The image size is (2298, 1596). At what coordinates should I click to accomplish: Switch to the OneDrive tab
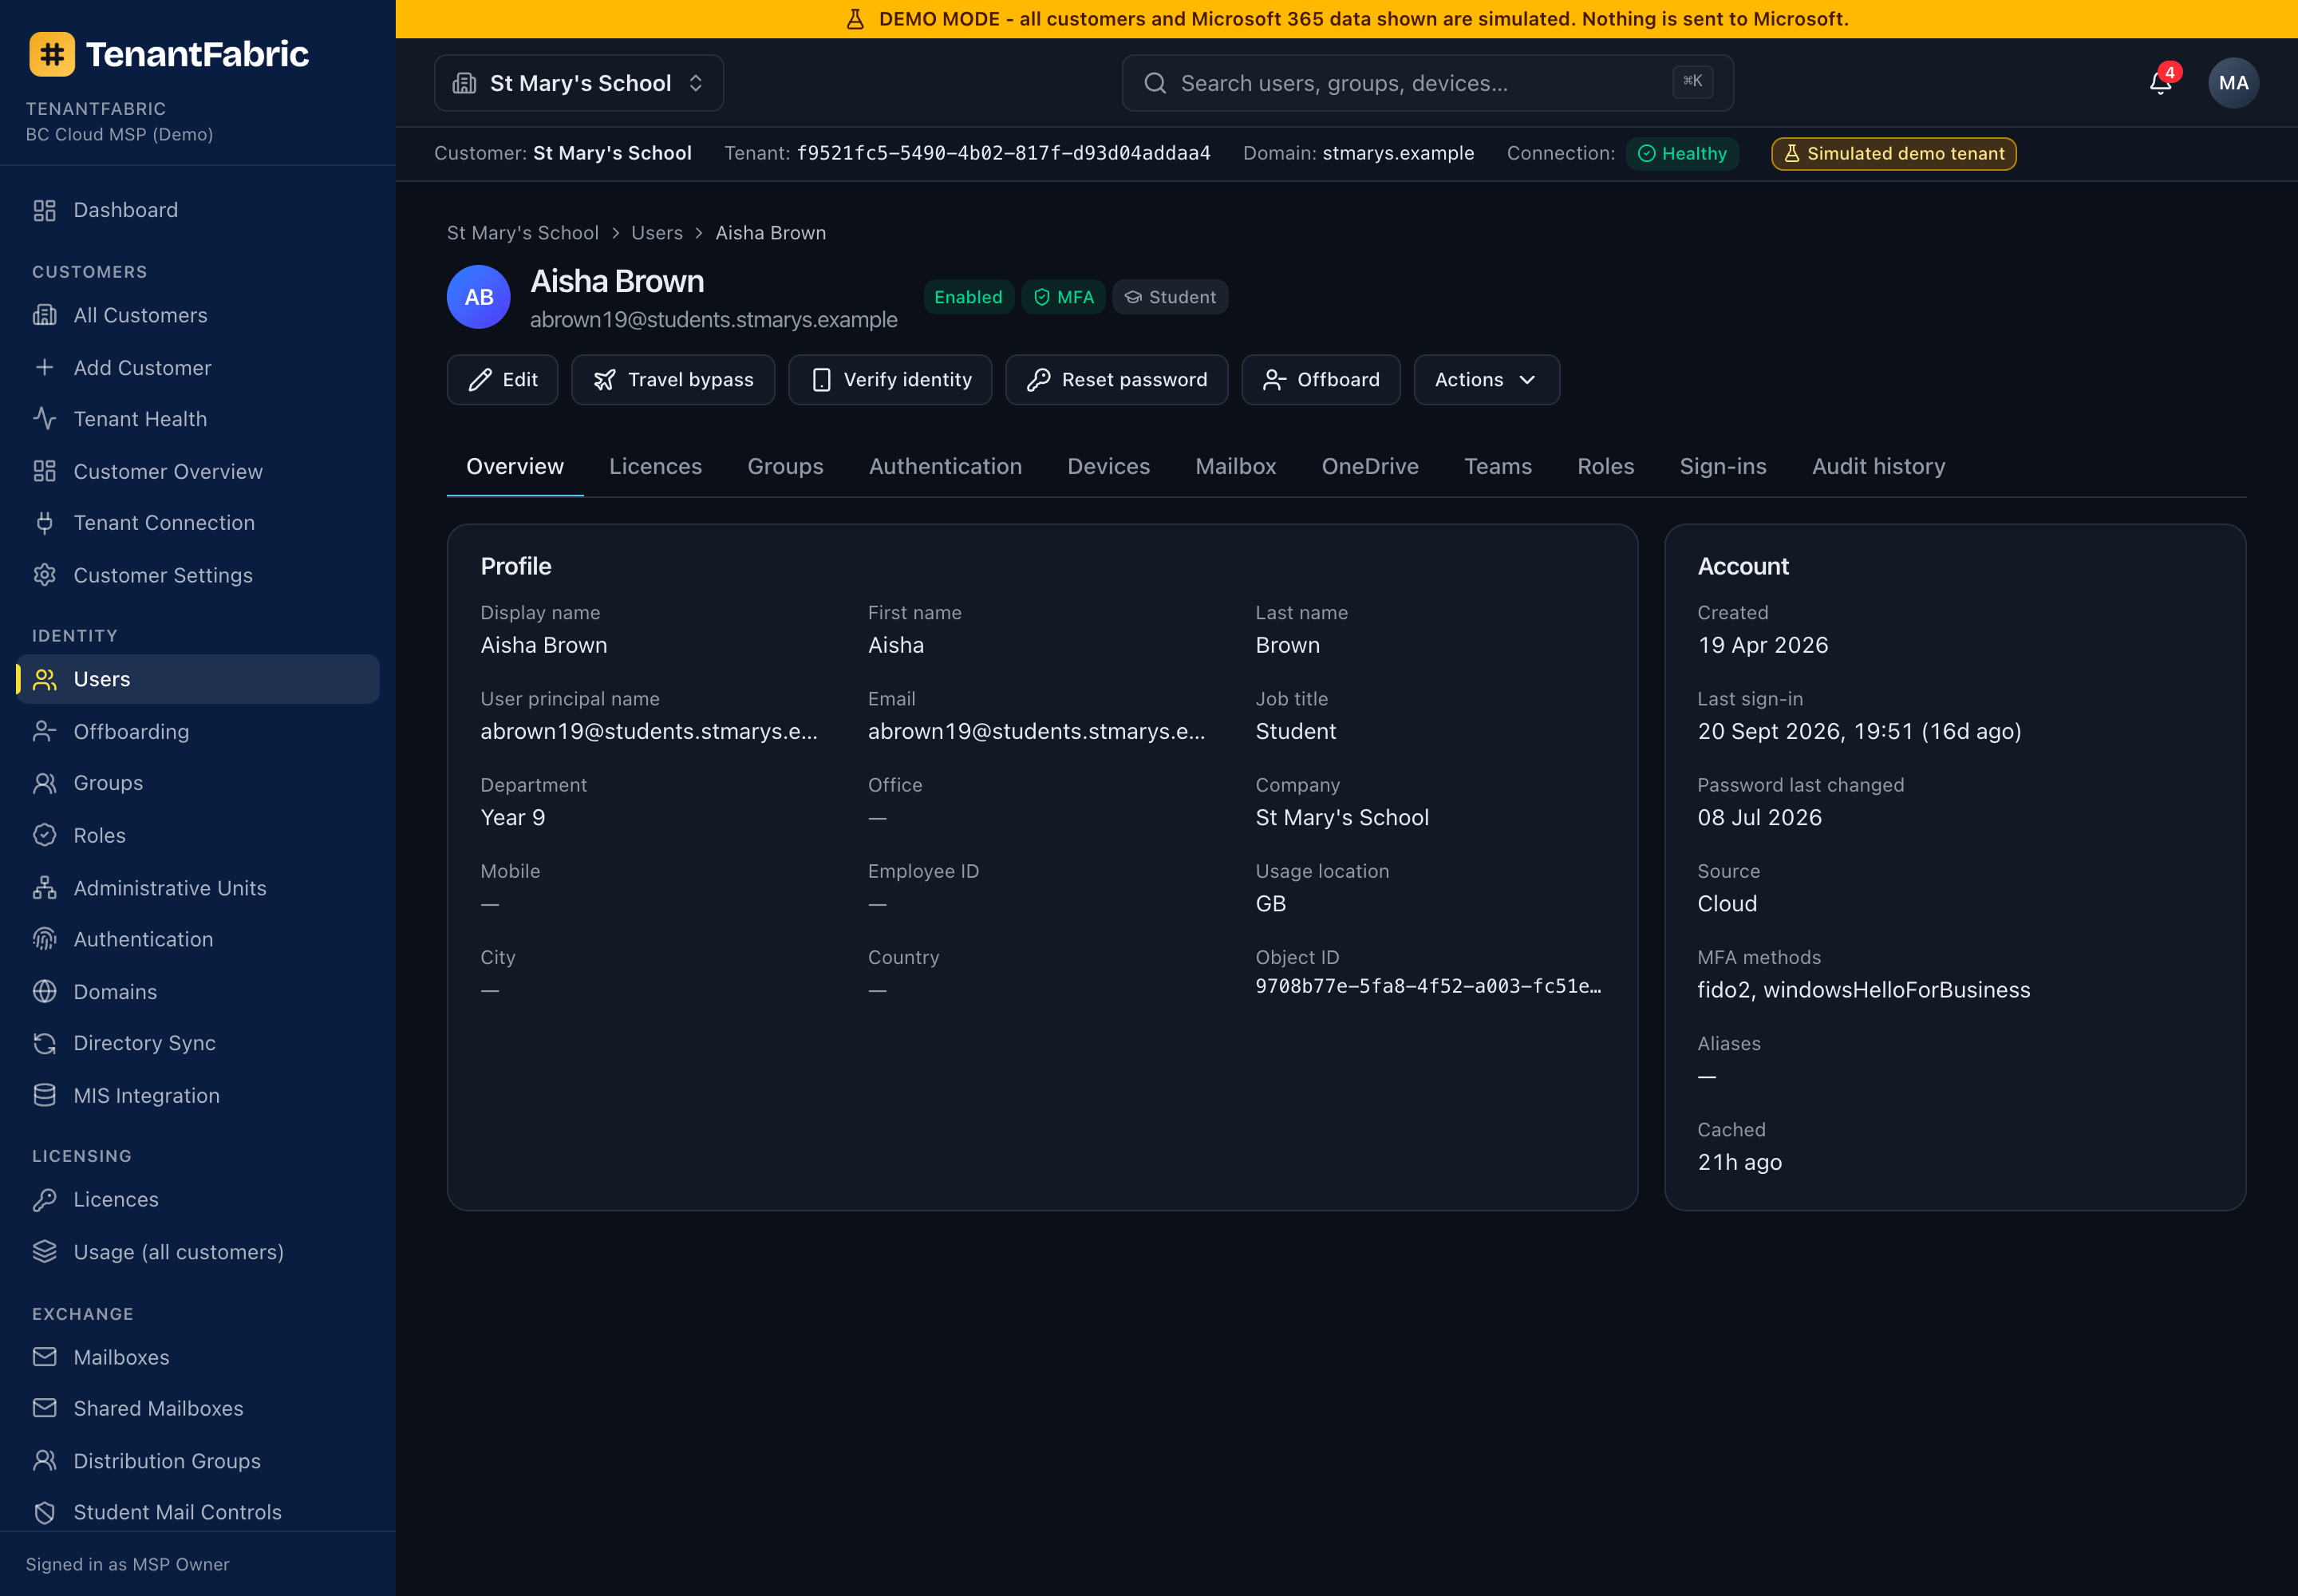(x=1370, y=467)
